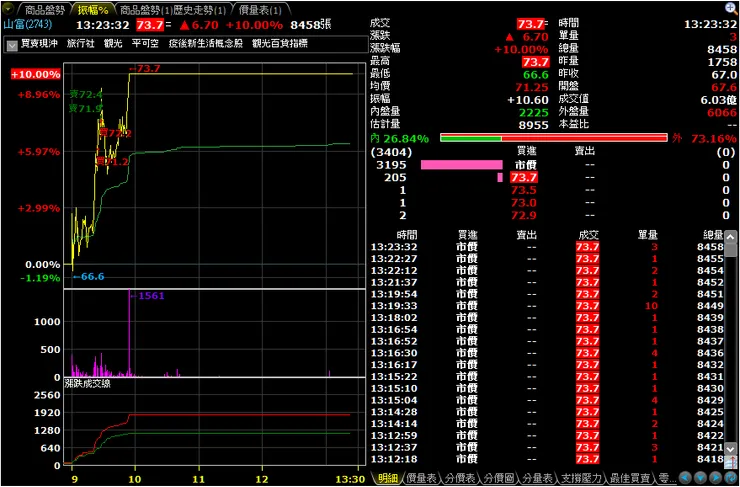Viewport: 740px width, 487px height.
Task: Click the 73.5 bid price in order book
Action: (x=524, y=191)
